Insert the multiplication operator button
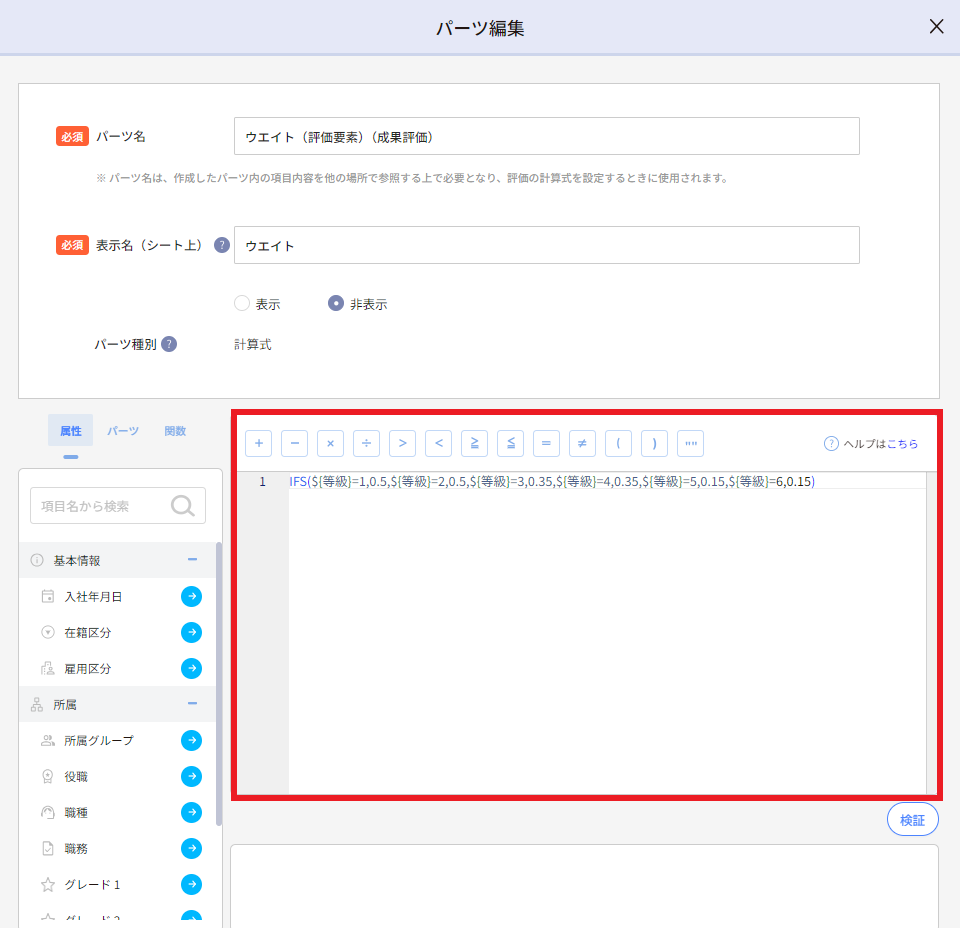 pyautogui.click(x=330, y=443)
